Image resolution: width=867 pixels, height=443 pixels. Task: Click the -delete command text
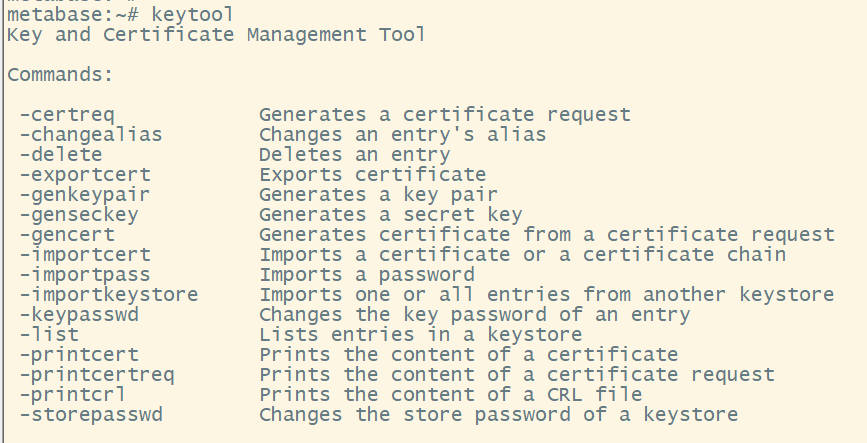tap(60, 155)
